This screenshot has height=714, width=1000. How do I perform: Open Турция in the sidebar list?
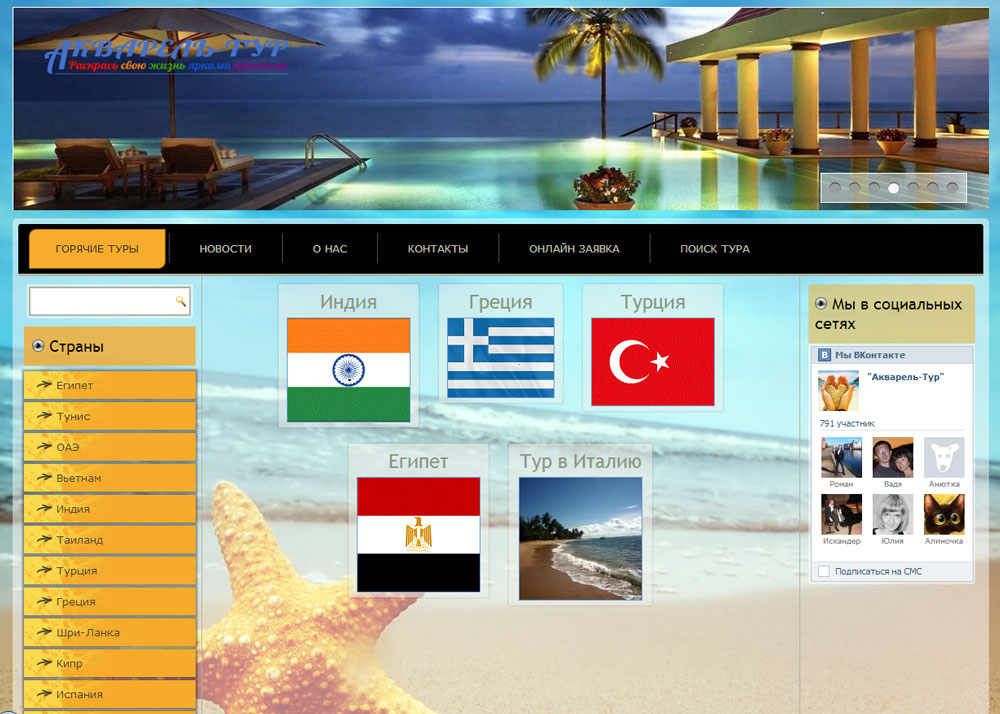pyautogui.click(x=110, y=571)
